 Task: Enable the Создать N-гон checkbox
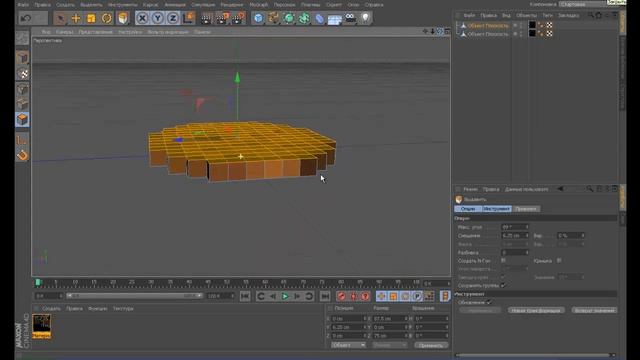[x=503, y=260]
